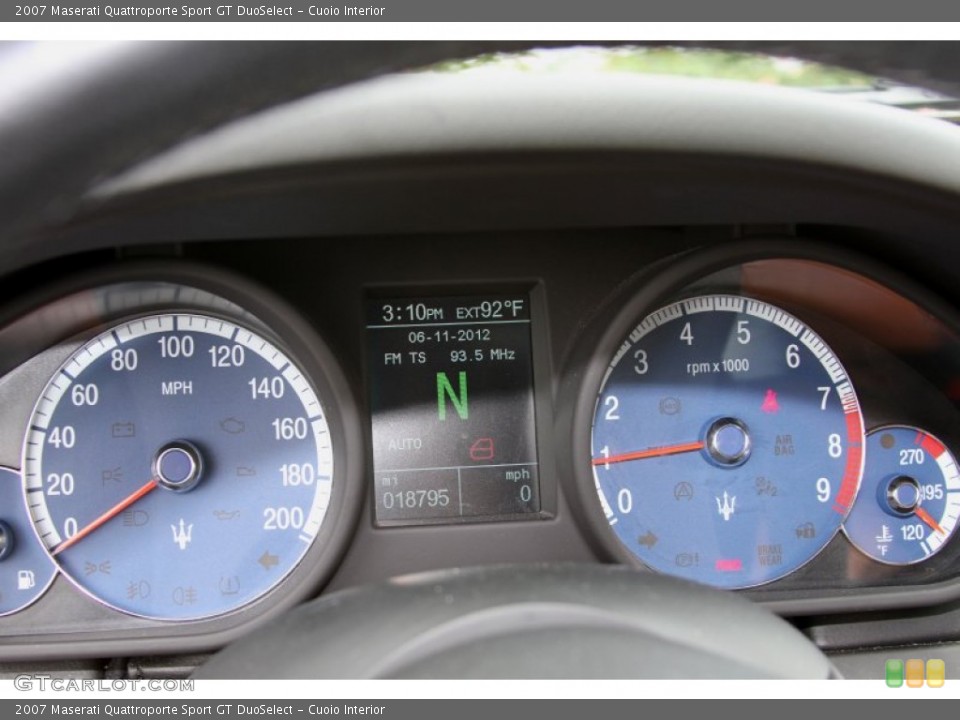
Task: Click the EXT 92°F temperature reading
Action: [x=489, y=310]
